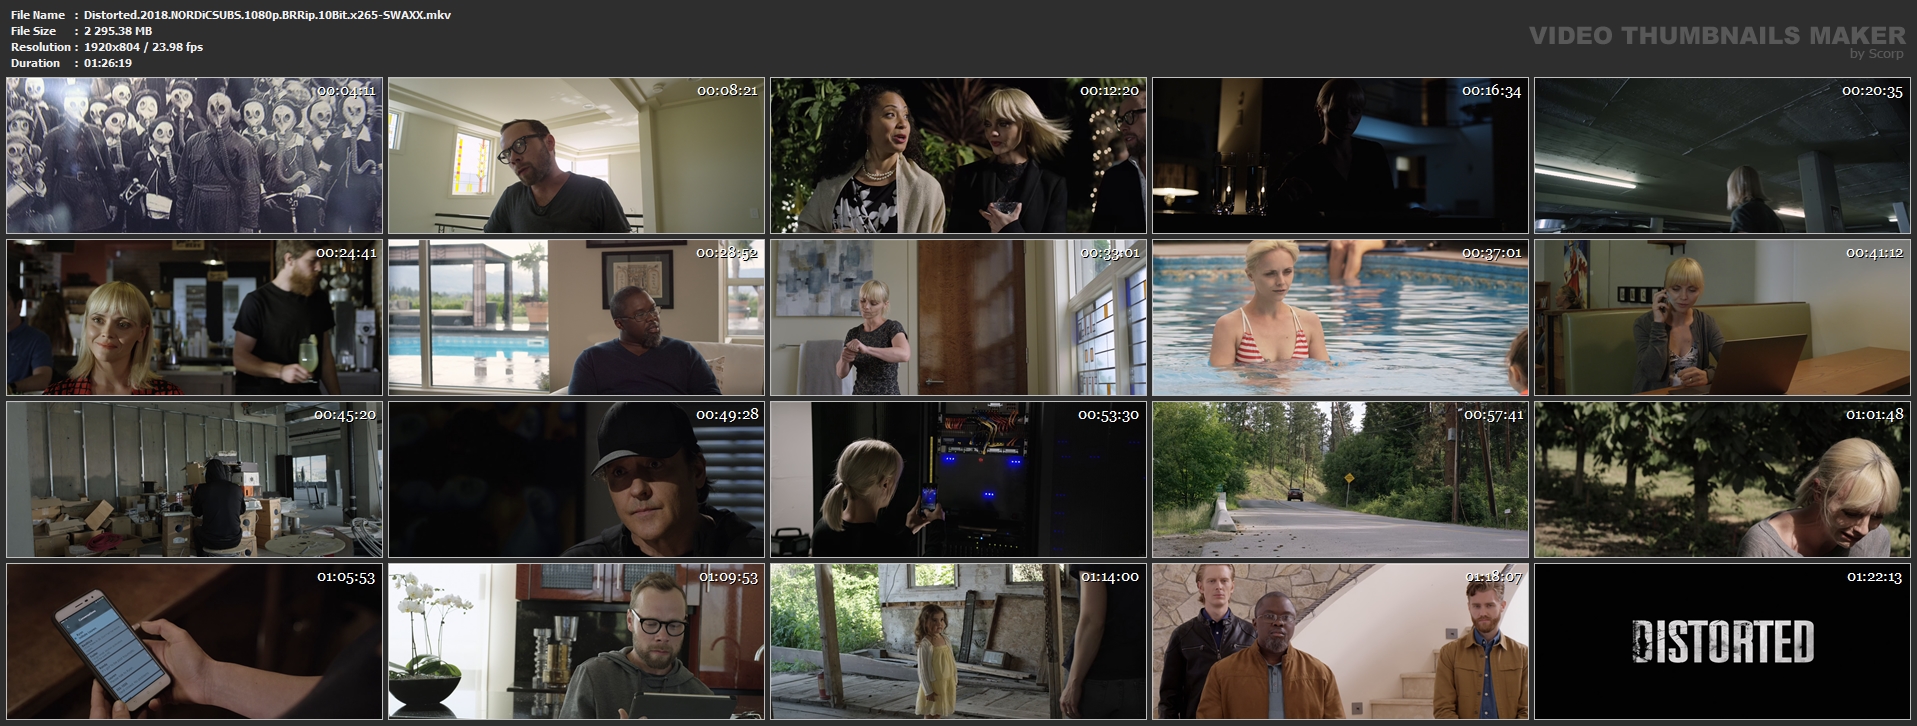Image resolution: width=1917 pixels, height=726 pixels.
Task: Click the file name text ending SWAXX.mkv
Action: click(267, 15)
